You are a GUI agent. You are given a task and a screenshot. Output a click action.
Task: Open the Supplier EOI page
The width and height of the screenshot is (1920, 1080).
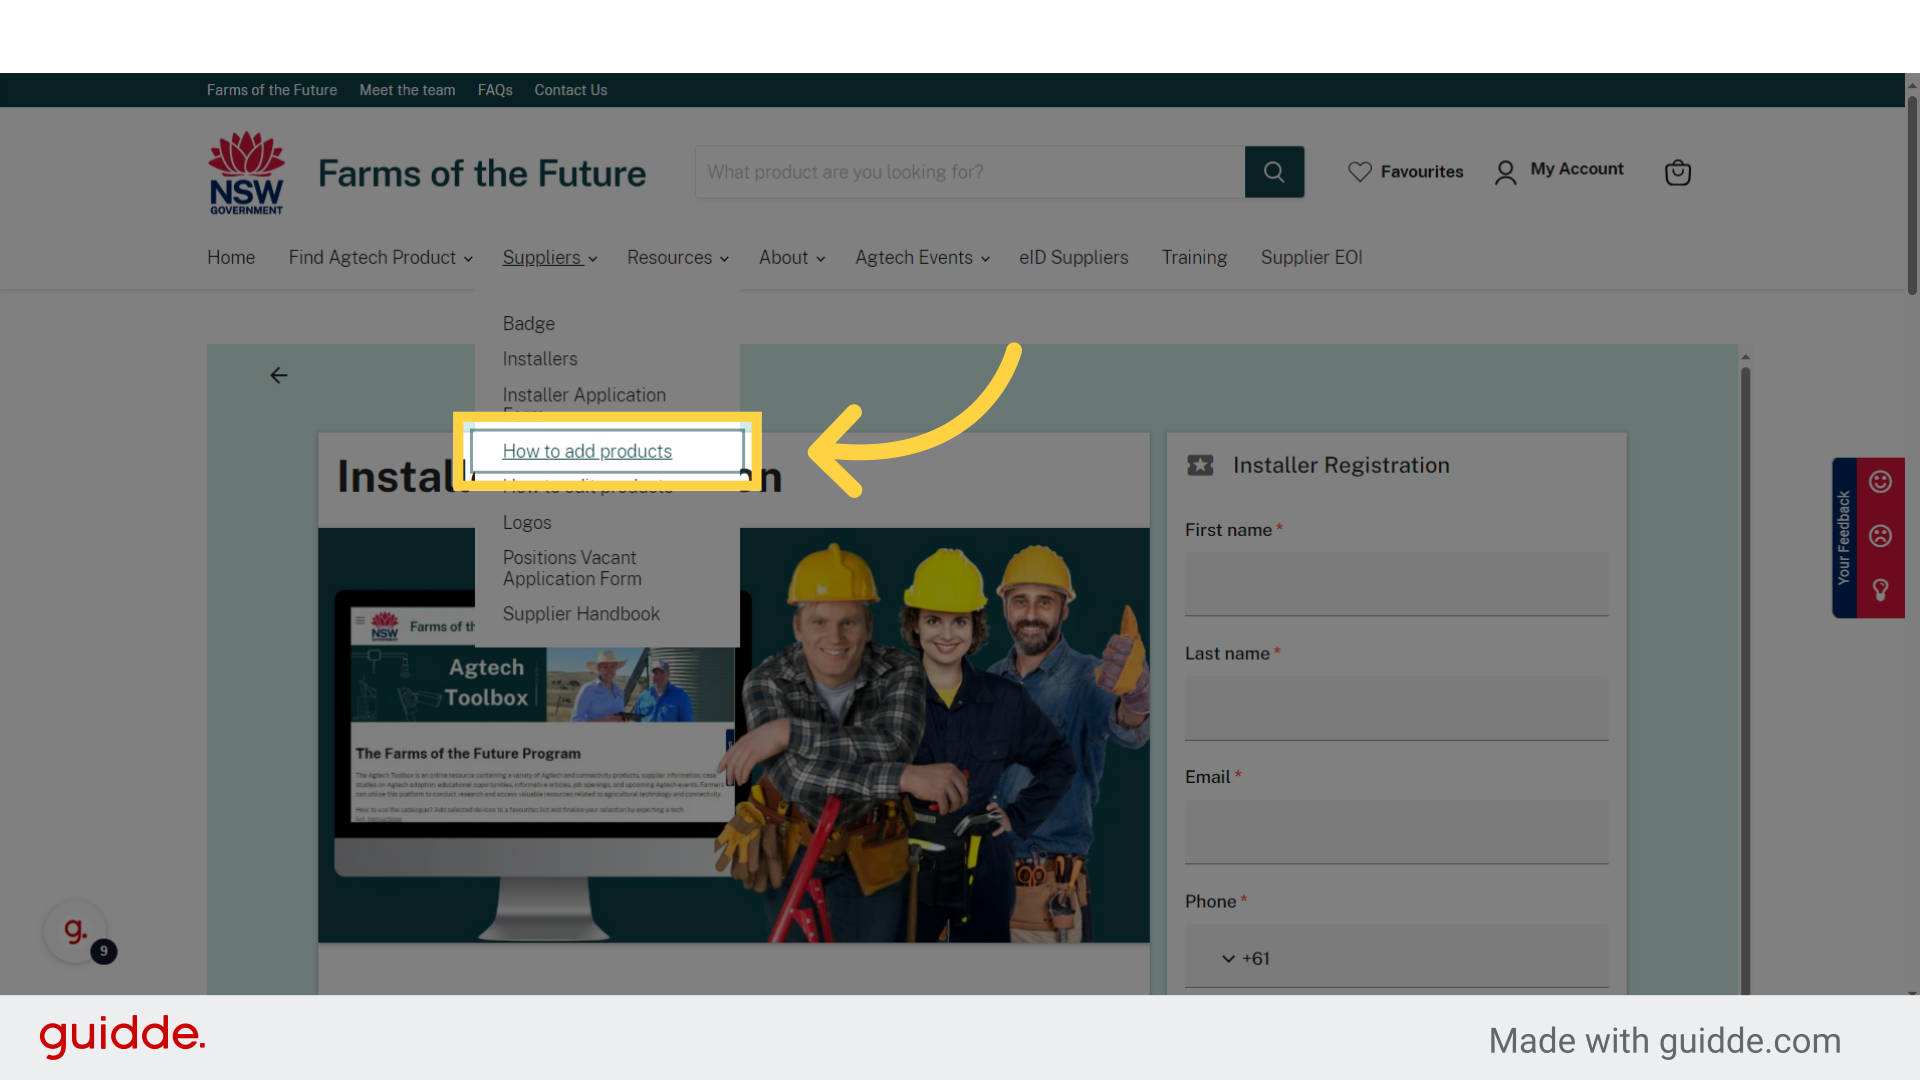click(x=1311, y=257)
